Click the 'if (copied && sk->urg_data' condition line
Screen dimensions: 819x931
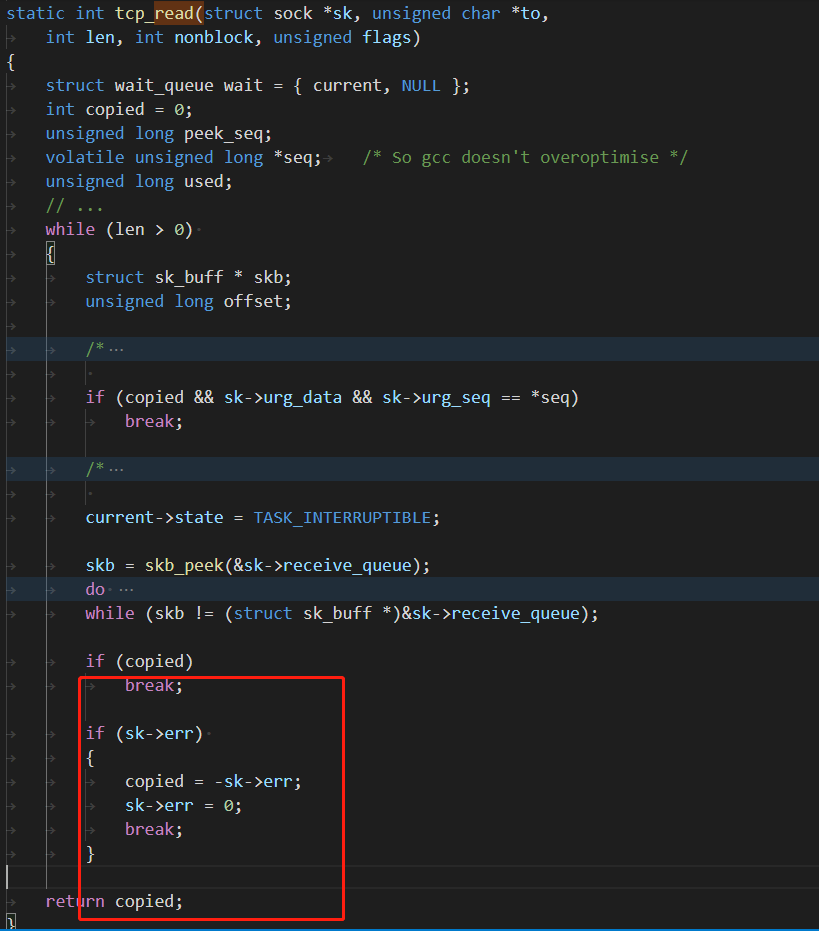[x=332, y=397]
